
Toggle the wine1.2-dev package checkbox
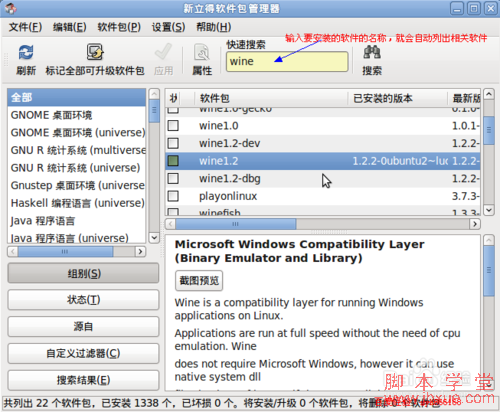173,143
